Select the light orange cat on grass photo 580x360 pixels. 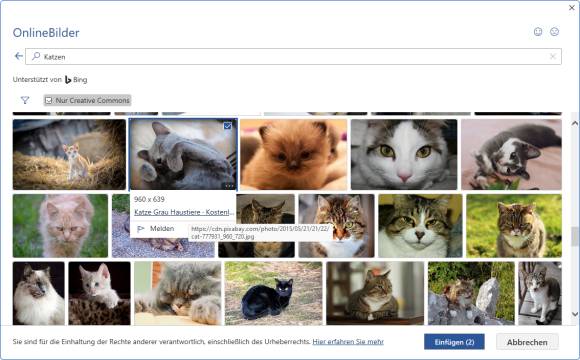60,226
